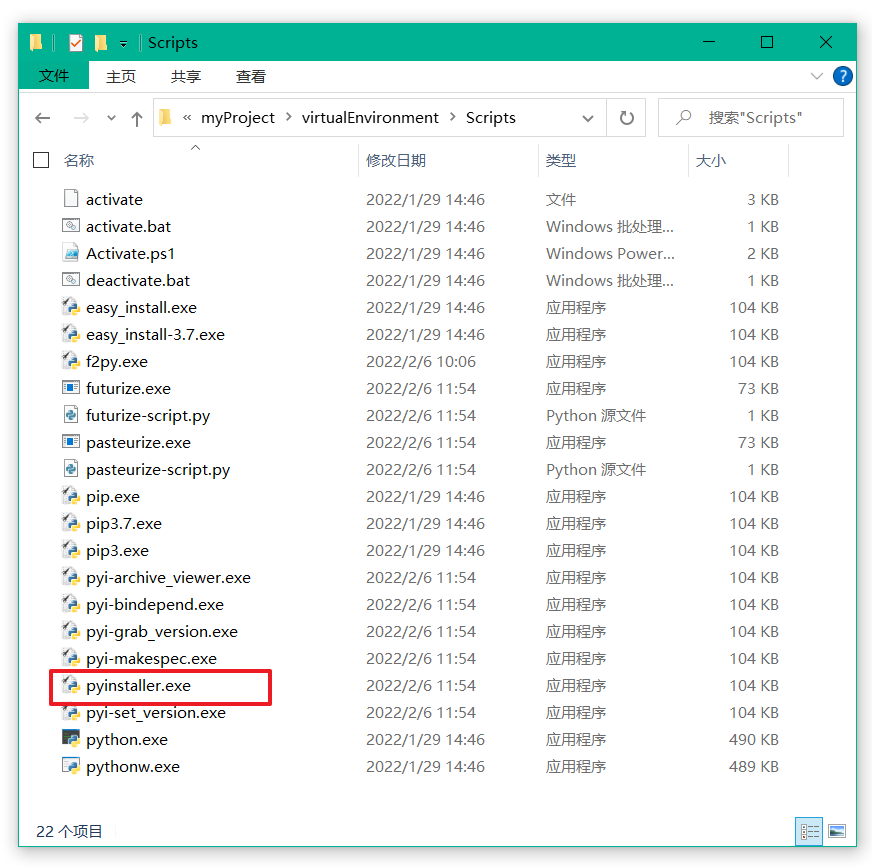Click the pyi-archive_viewer.exe icon
Screen dimensions: 872x867
click(x=71, y=577)
